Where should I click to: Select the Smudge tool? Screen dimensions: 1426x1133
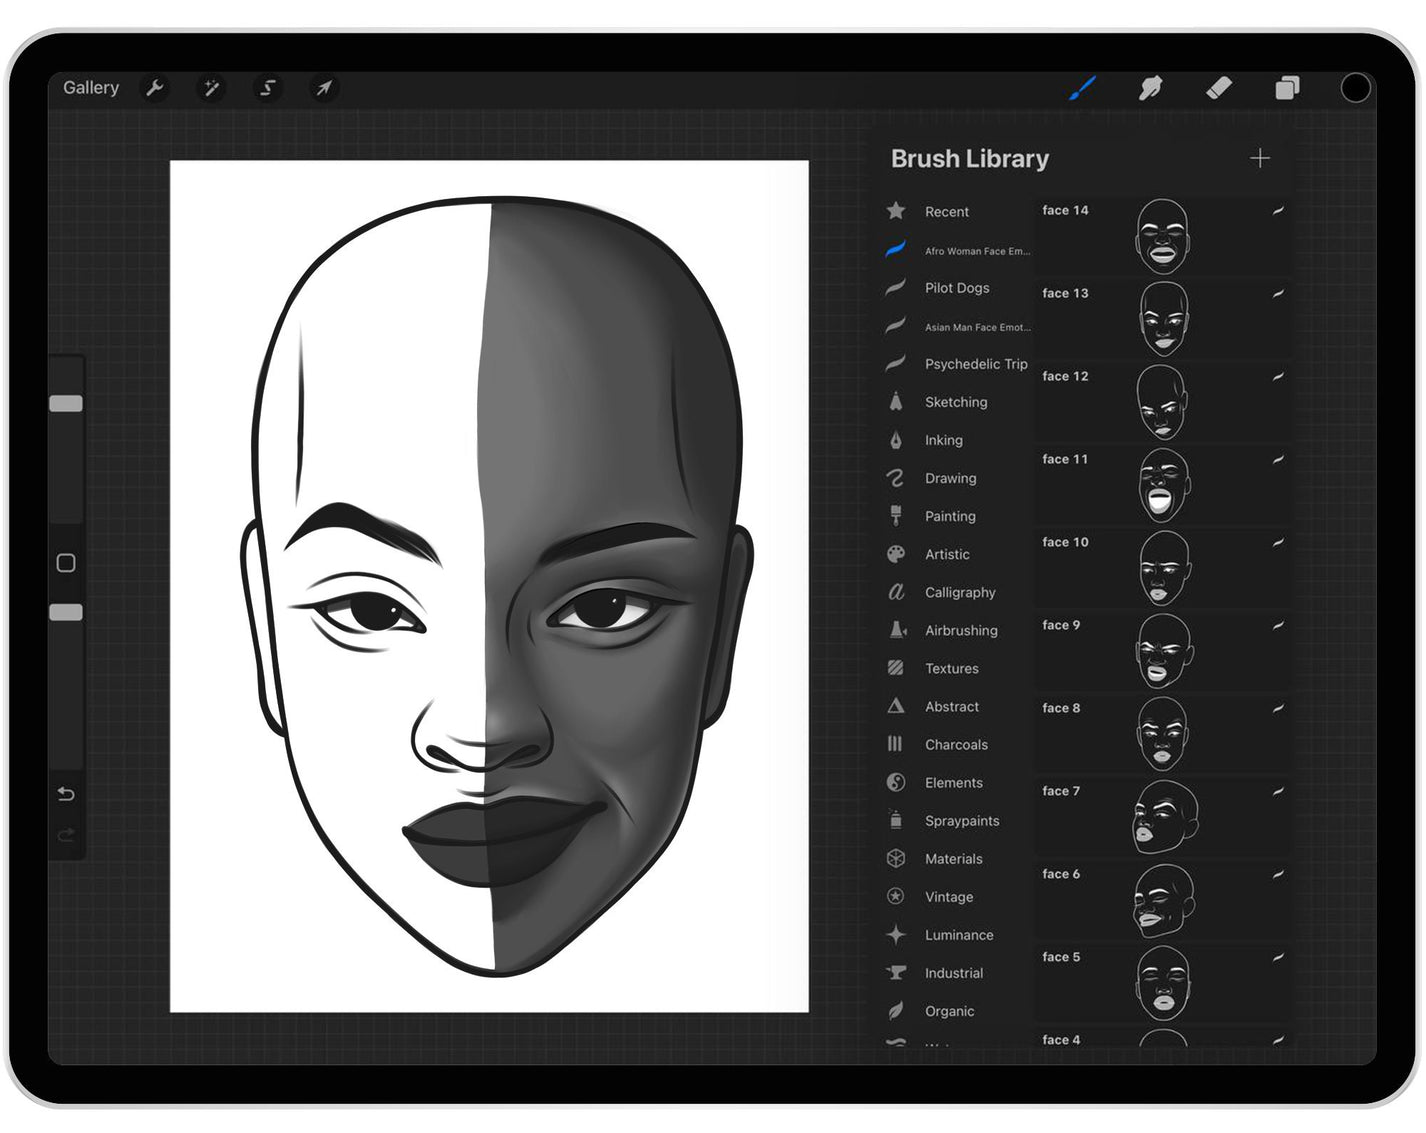[1151, 89]
